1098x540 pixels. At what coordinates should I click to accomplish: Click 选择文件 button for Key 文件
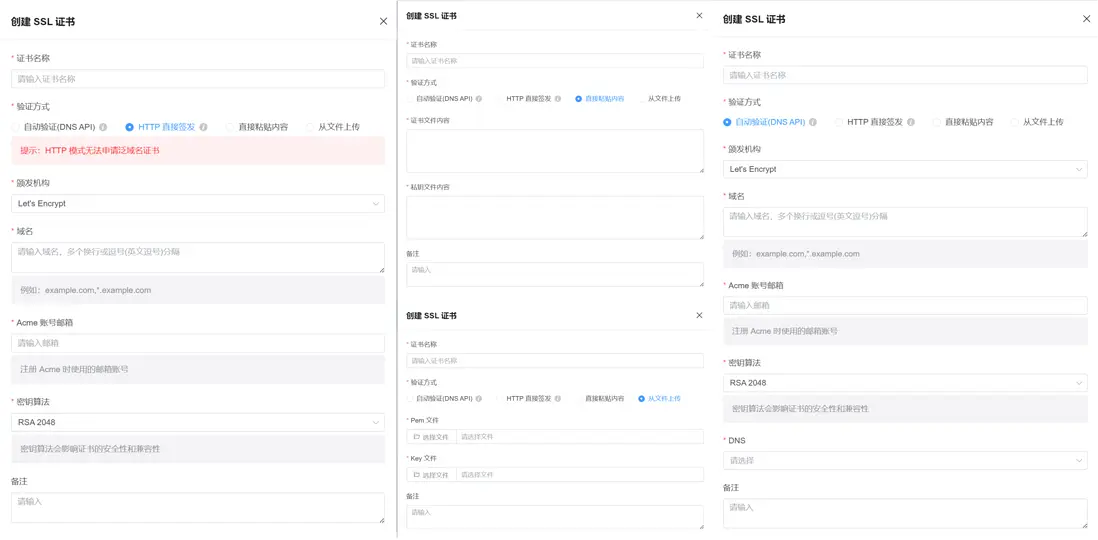(x=431, y=474)
